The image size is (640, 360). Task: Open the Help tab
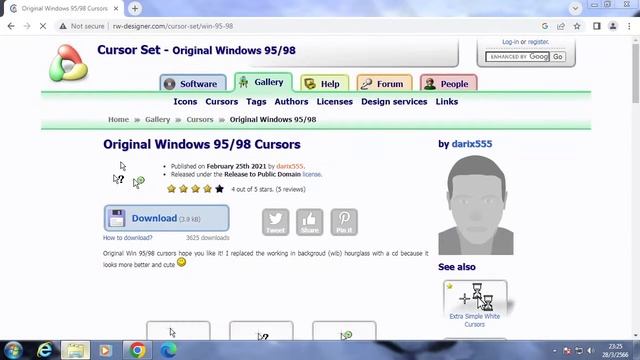324,84
